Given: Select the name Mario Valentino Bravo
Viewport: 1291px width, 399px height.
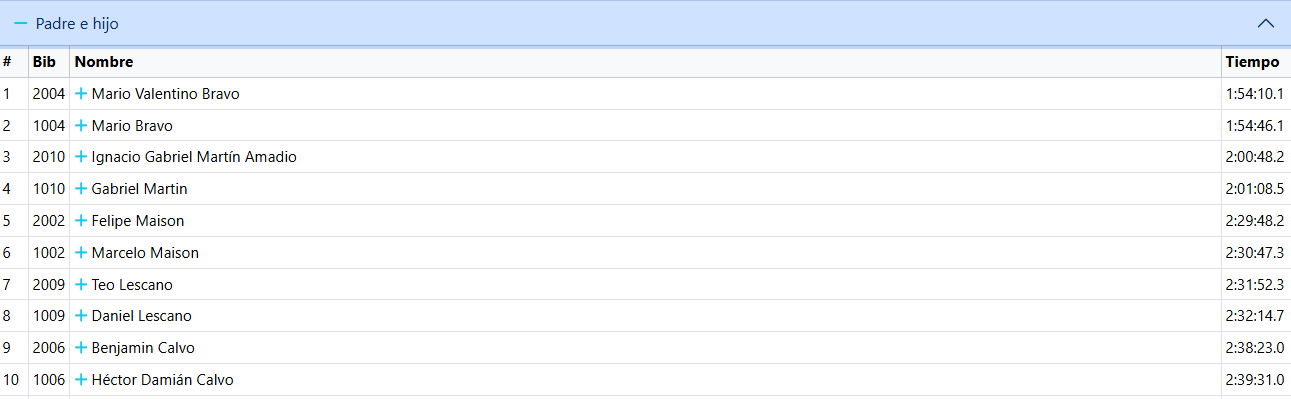Looking at the screenshot, I should (x=165, y=94).
